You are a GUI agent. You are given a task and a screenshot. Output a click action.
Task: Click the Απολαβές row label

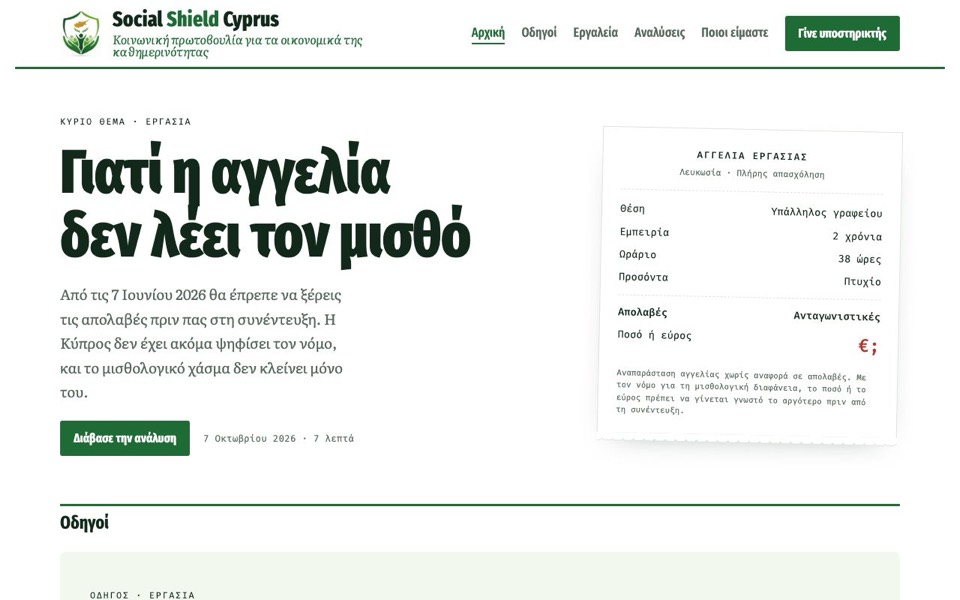click(642, 312)
